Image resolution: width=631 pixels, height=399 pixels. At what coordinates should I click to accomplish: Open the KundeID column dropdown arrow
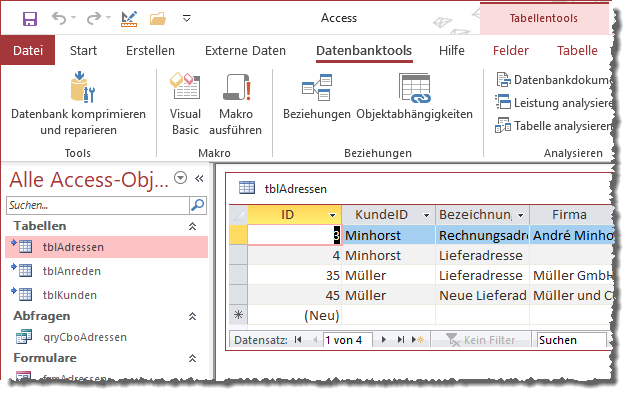point(426,215)
